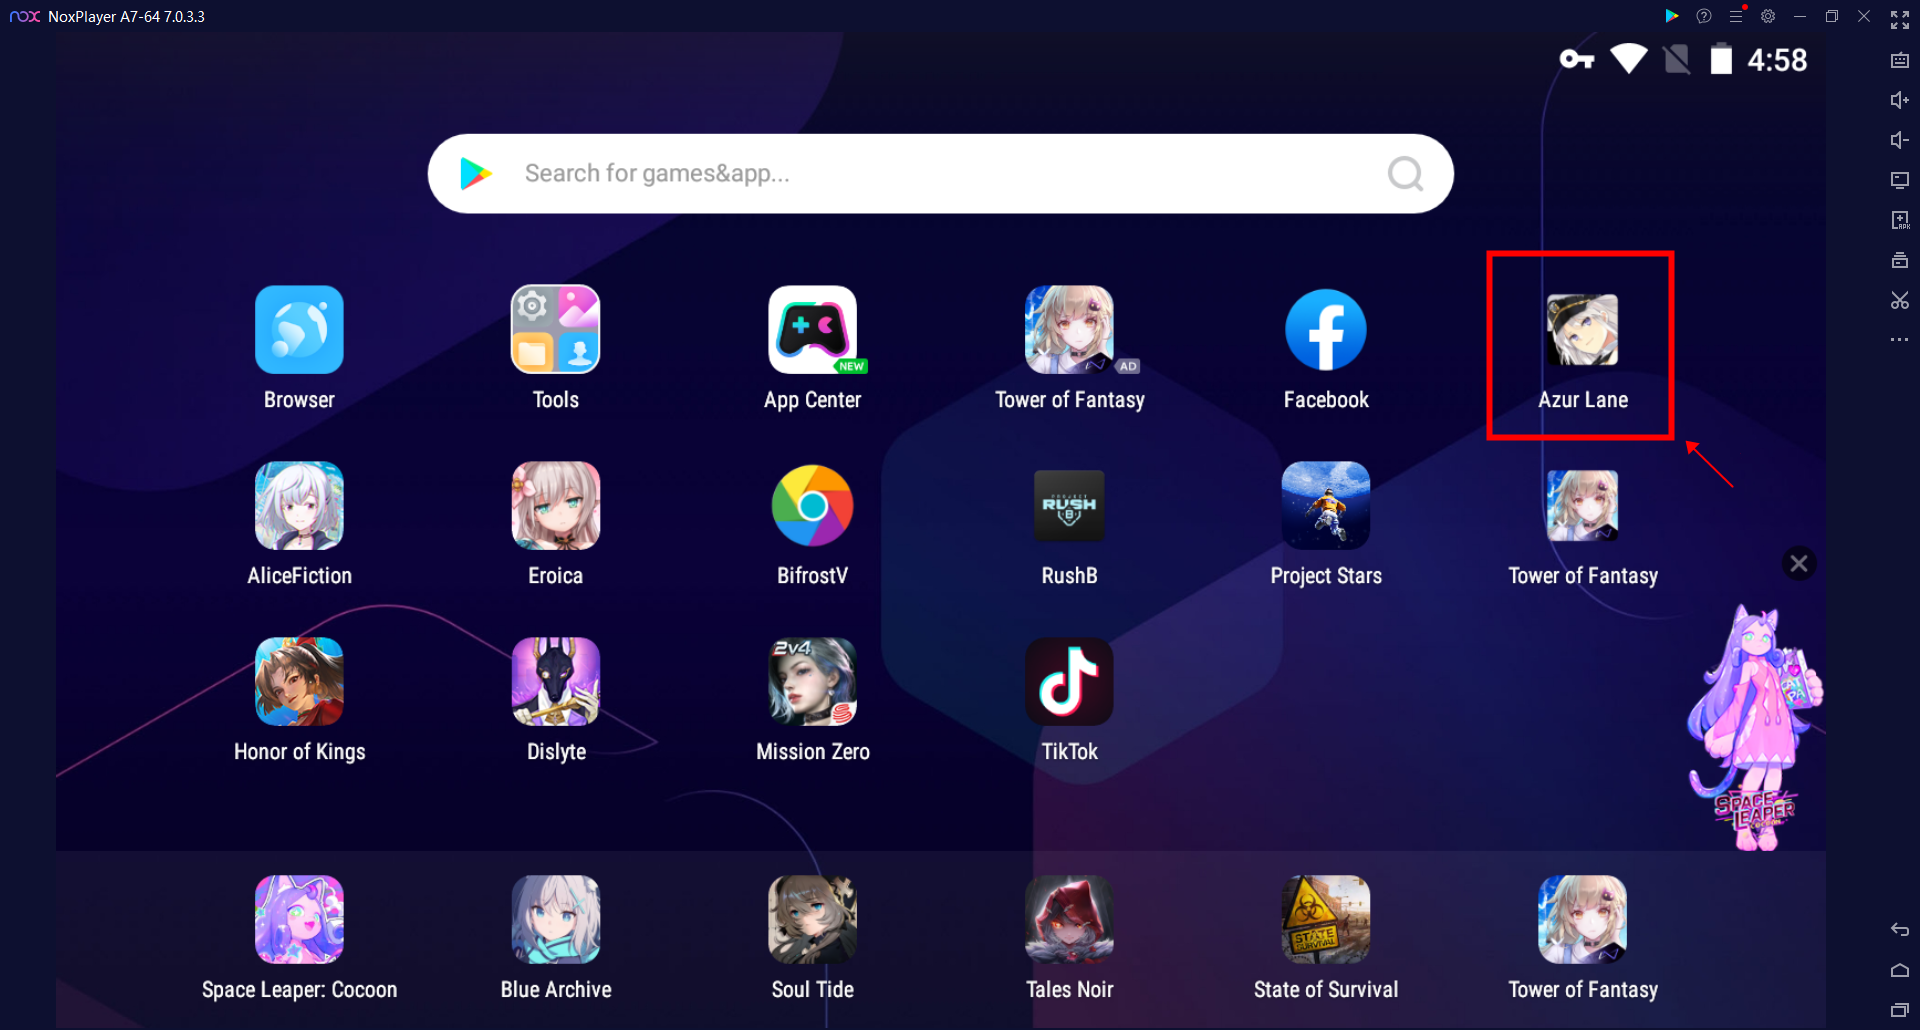Click the Wi-Fi status icon
The image size is (1920, 1030).
point(1629,59)
